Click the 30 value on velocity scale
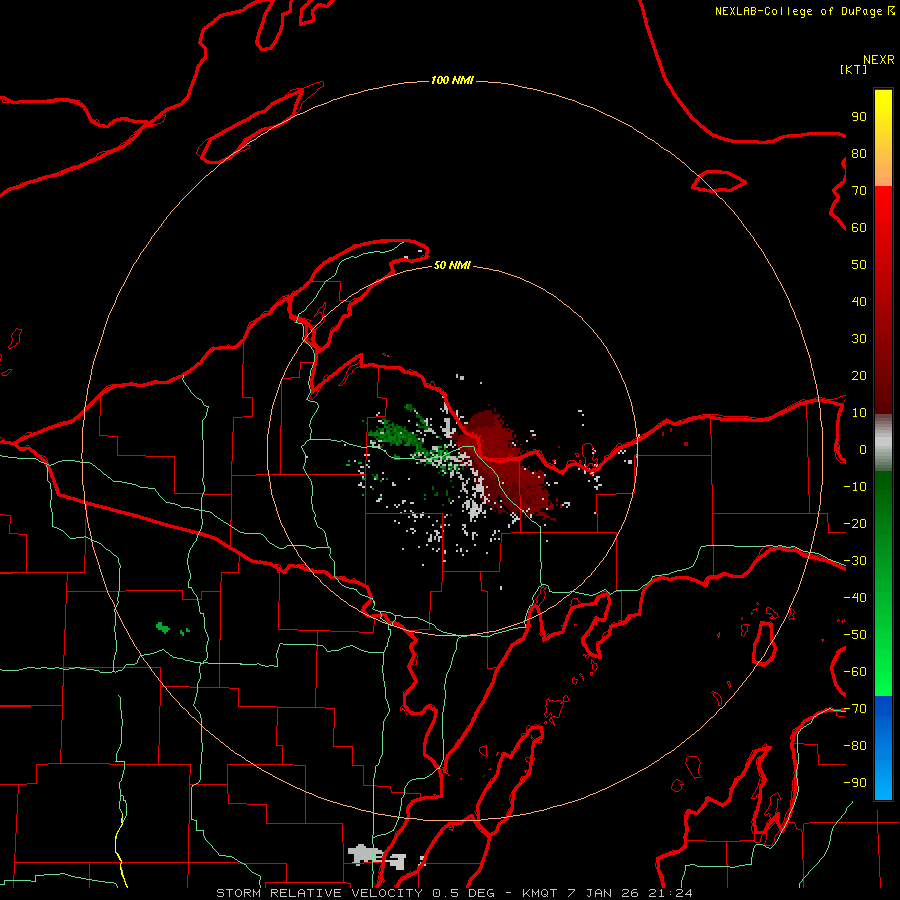Viewport: 900px width, 900px height. click(x=859, y=339)
